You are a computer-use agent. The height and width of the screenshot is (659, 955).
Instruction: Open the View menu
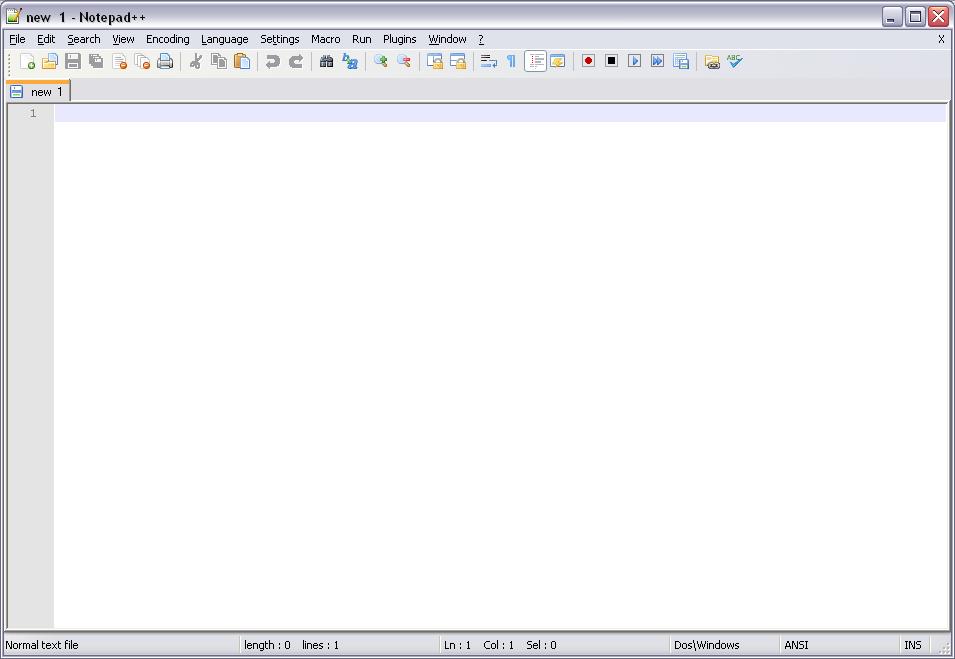pos(123,39)
